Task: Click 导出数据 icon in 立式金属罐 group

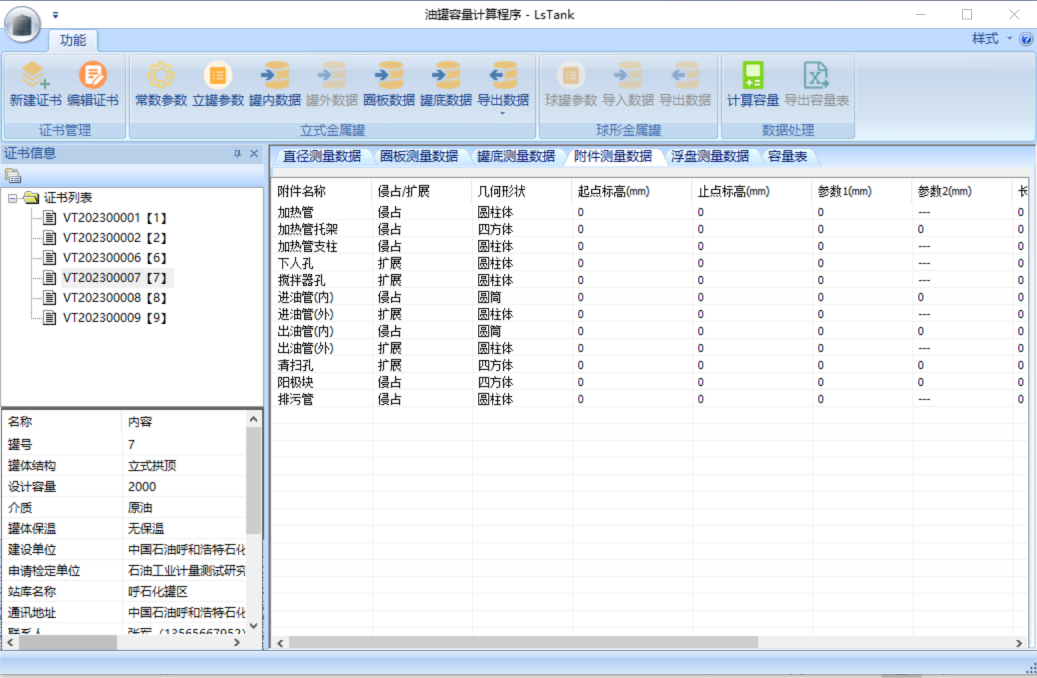Action: (x=503, y=75)
